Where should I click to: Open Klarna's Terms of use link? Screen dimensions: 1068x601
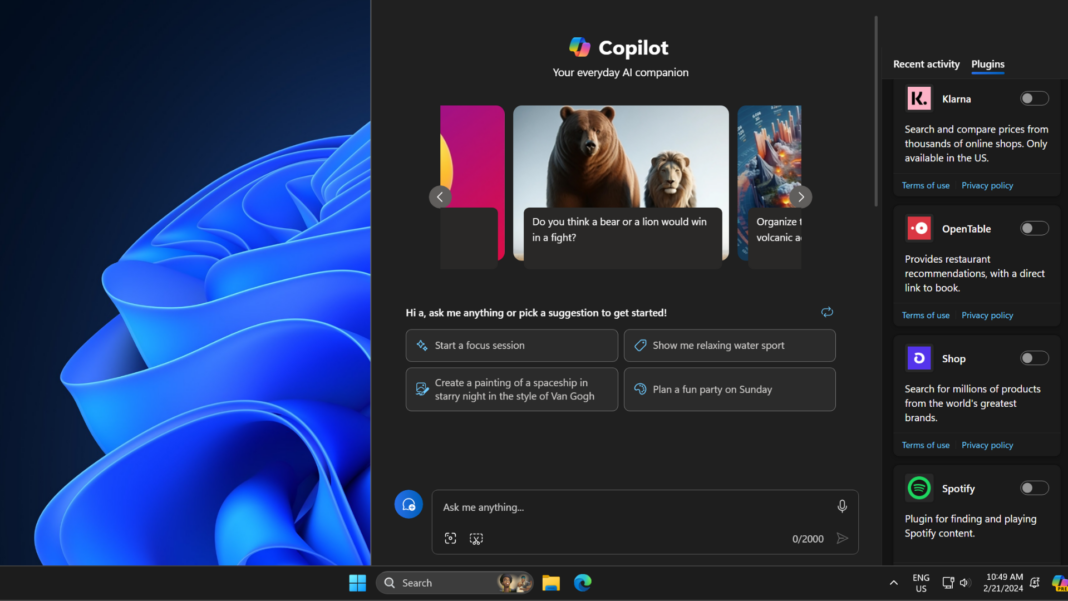[925, 184]
